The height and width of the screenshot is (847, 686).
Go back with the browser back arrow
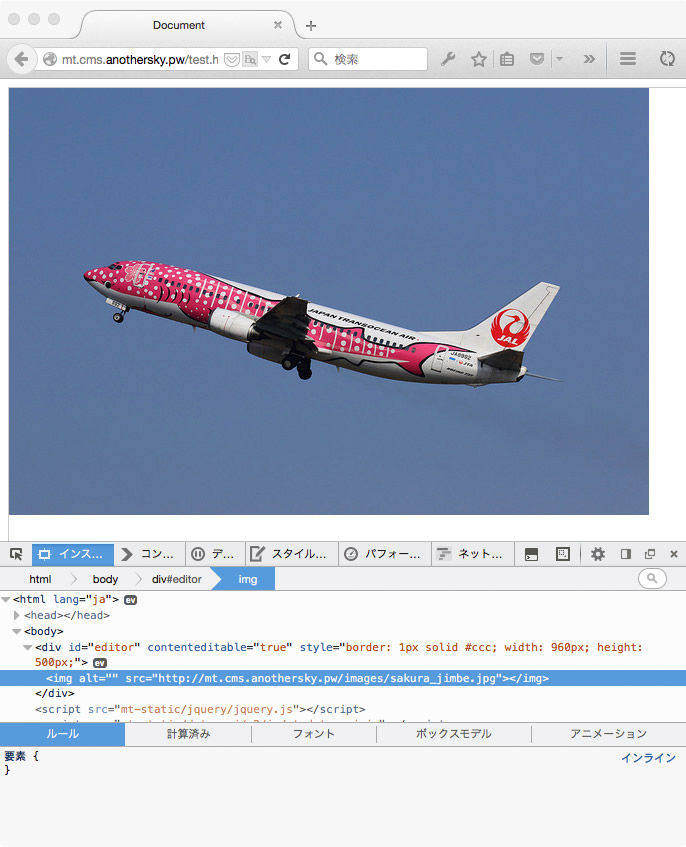coord(22,59)
